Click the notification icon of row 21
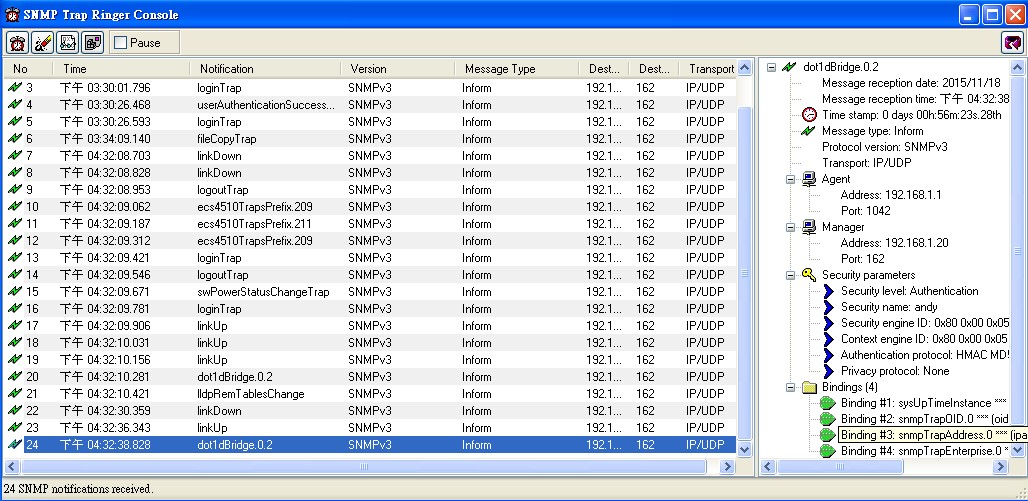Viewport: 1028px width, 501px height. coord(14,394)
